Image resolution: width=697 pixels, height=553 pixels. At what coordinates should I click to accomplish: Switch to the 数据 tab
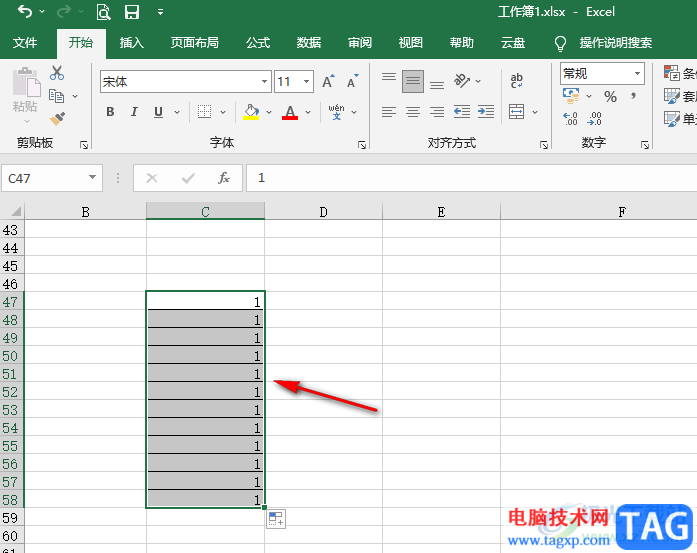pyautogui.click(x=309, y=43)
